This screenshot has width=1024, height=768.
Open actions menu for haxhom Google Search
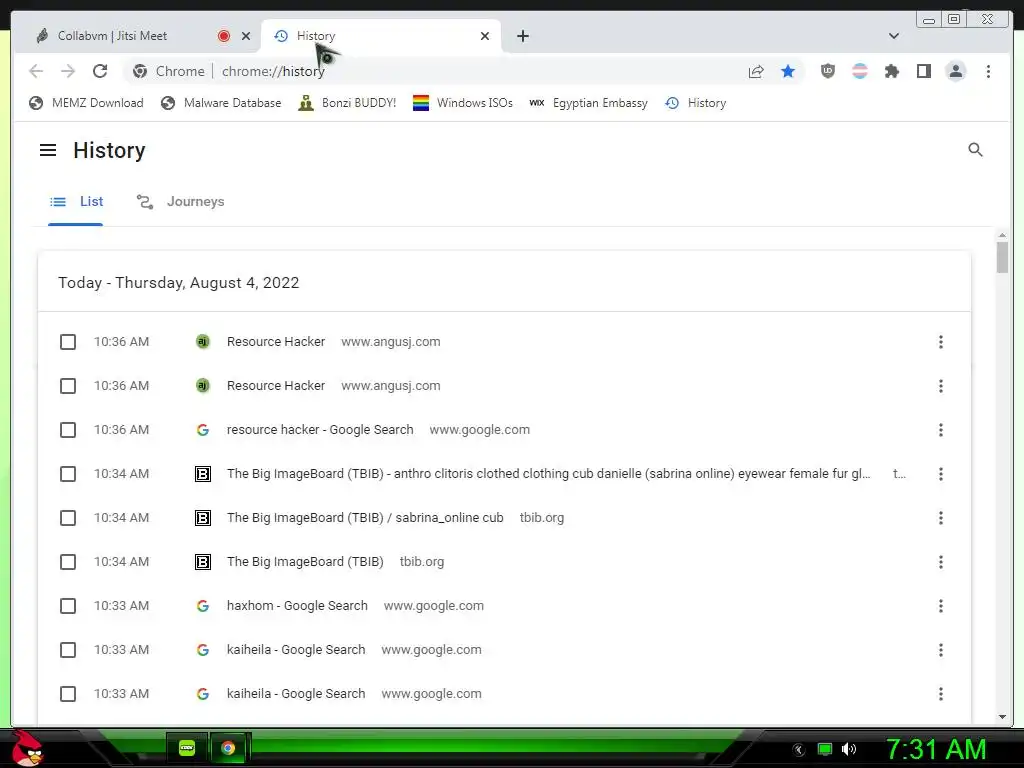point(940,606)
